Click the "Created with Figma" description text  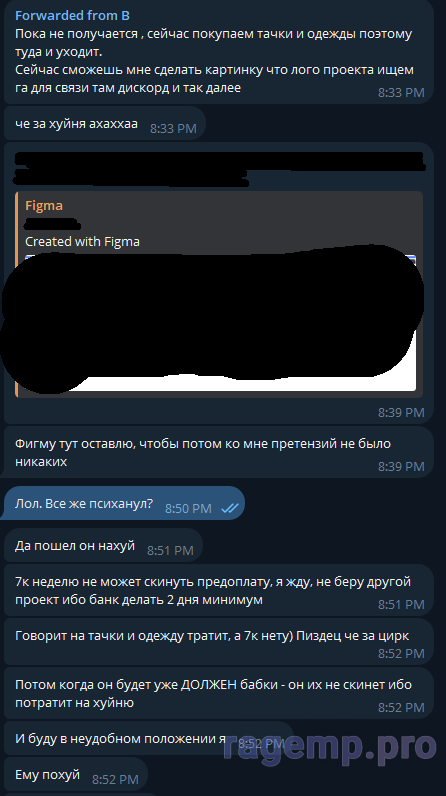coord(82,242)
